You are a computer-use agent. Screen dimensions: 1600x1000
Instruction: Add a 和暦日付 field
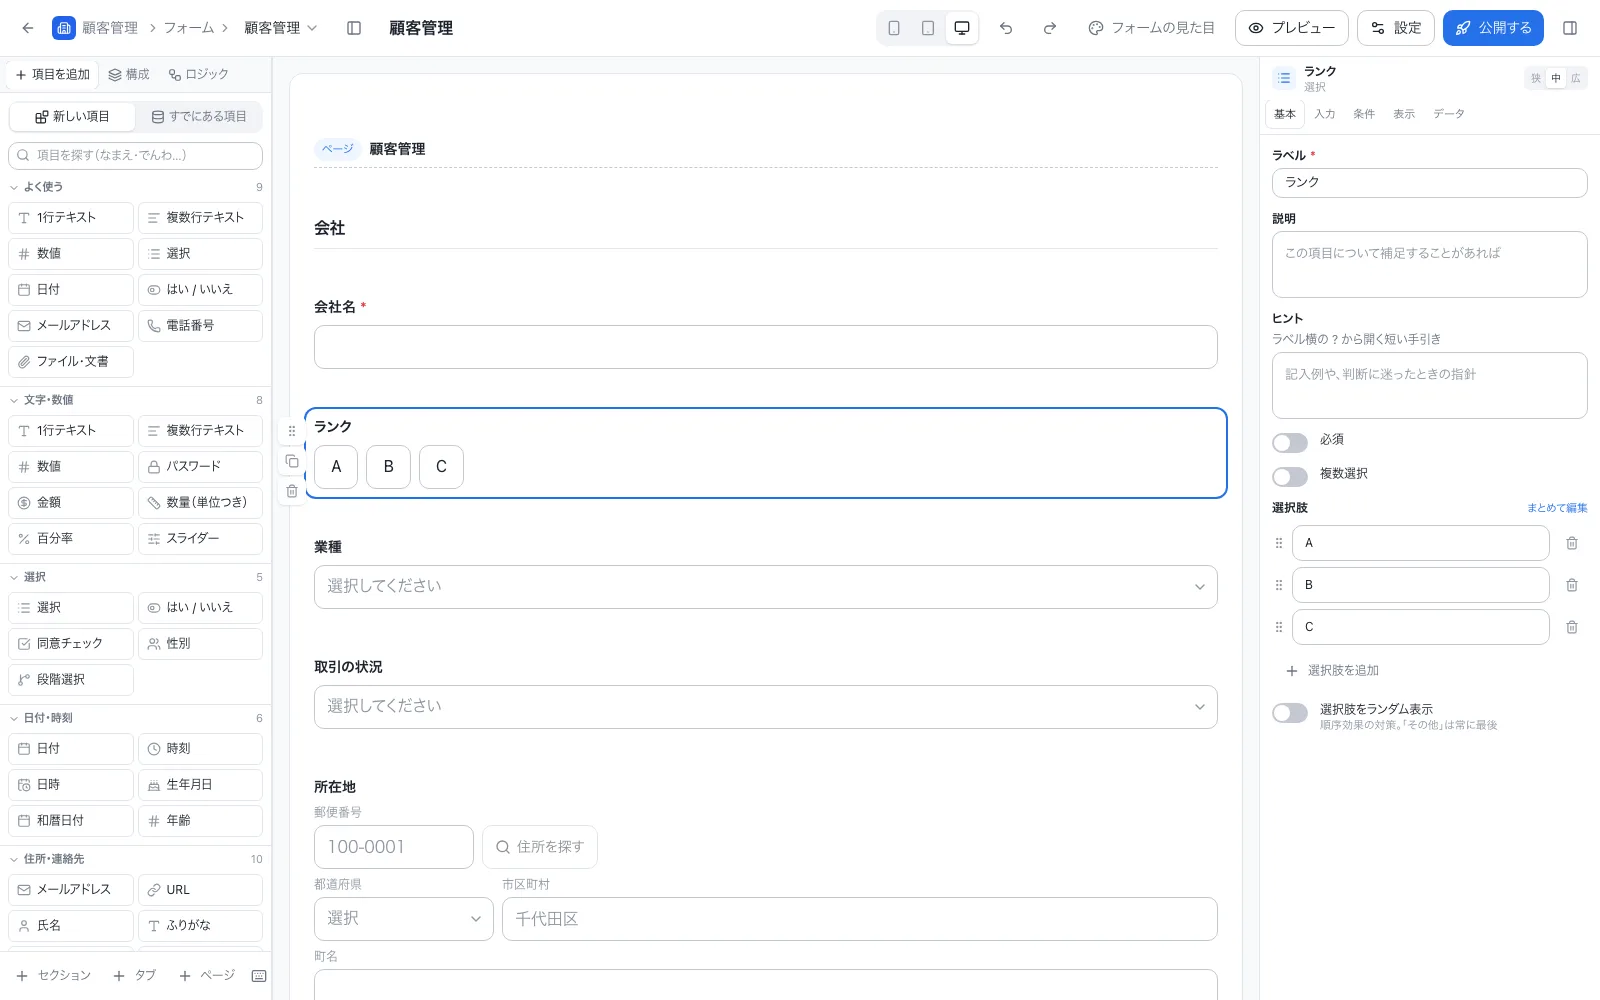pos(71,821)
